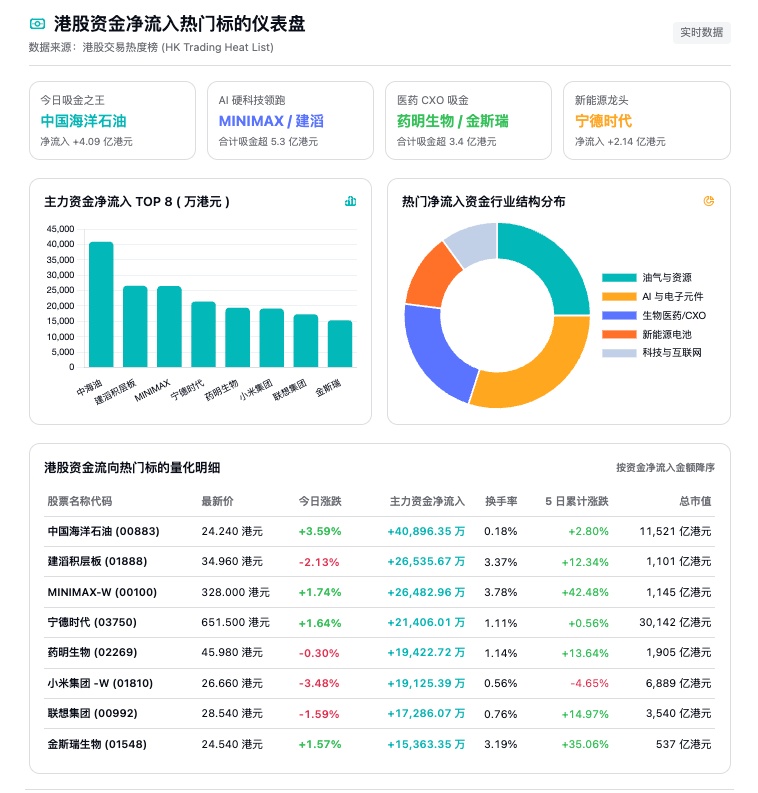This screenshot has width=758, height=793.
Task: Sort by 5 日累计涨跌 column header
Action: pyautogui.click(x=576, y=501)
